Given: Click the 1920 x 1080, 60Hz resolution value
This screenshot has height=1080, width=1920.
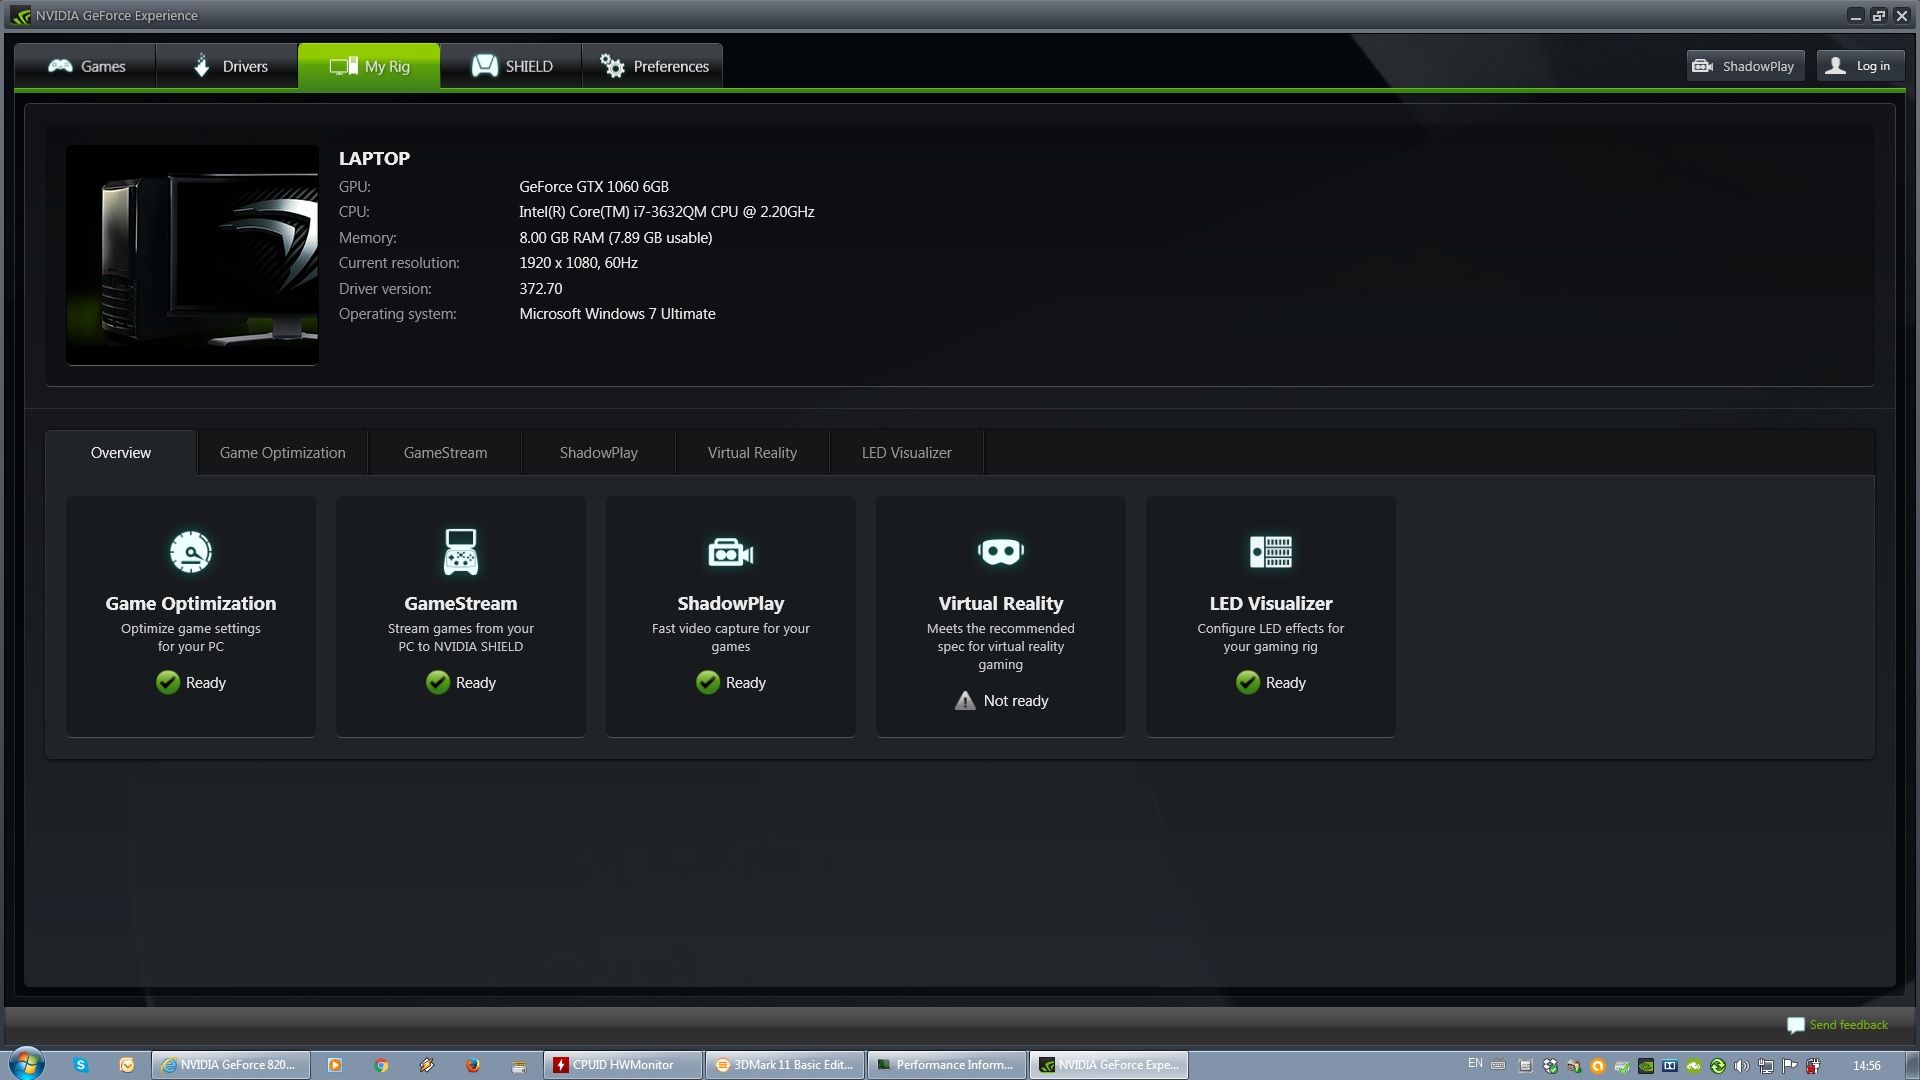Looking at the screenshot, I should pyautogui.click(x=578, y=263).
